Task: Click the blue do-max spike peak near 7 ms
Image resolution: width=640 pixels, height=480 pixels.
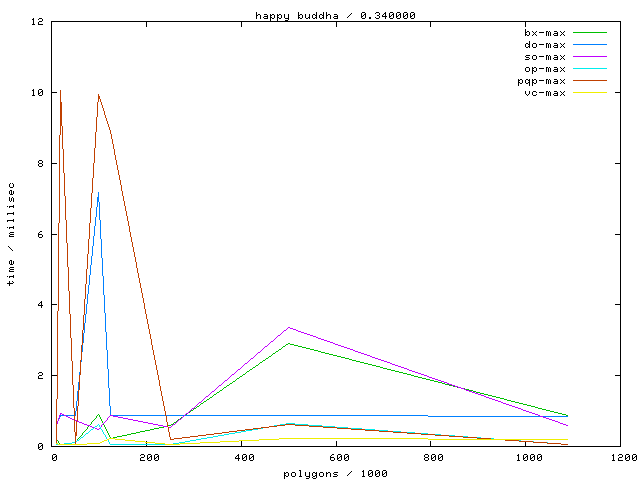Action: 97,192
